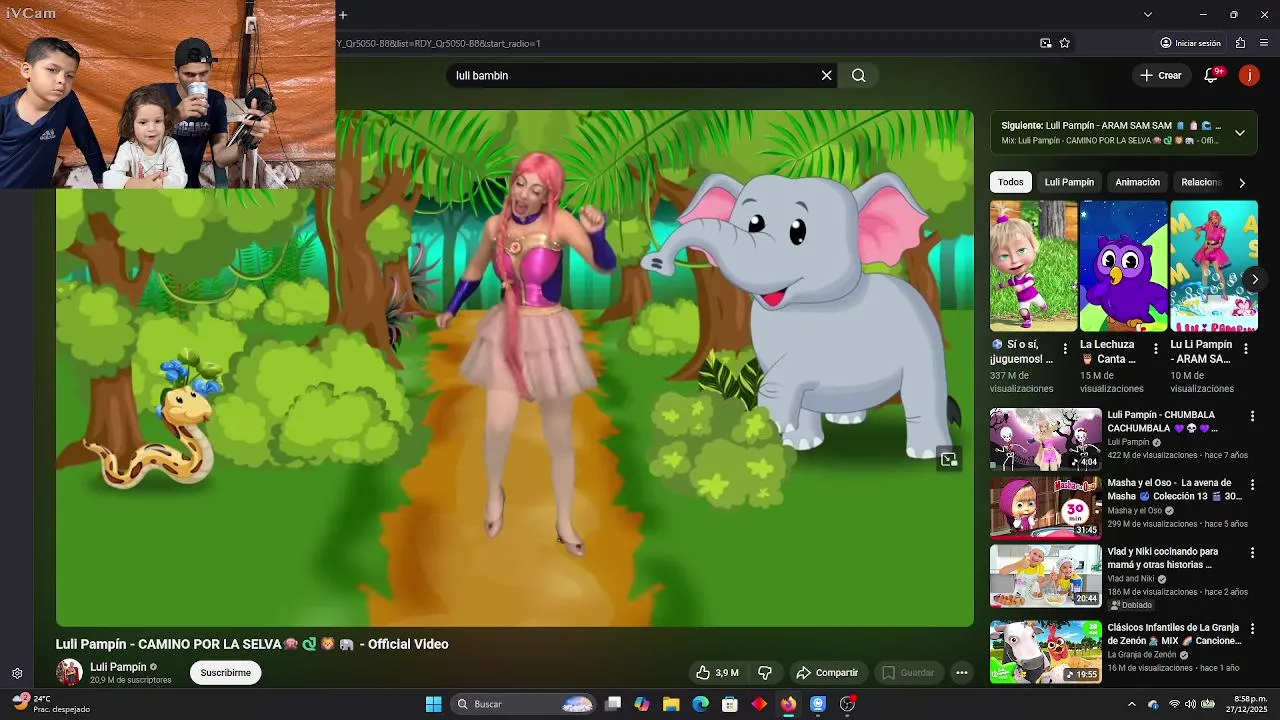This screenshot has height=720, width=1280.
Task: Open Microsoft Store from the taskbar
Action: (730, 704)
